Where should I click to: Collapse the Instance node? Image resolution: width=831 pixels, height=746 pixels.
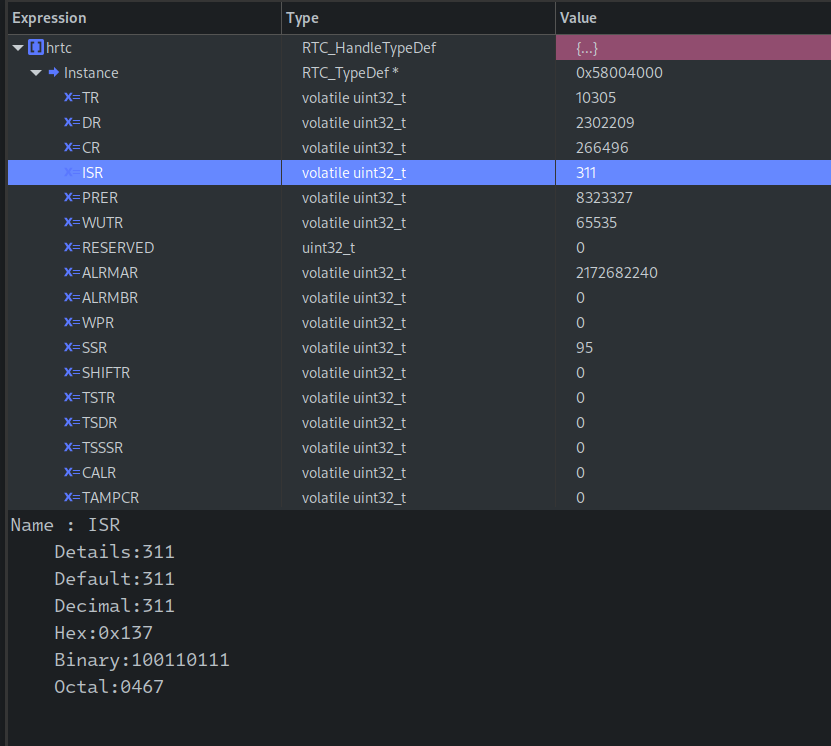(x=35, y=72)
